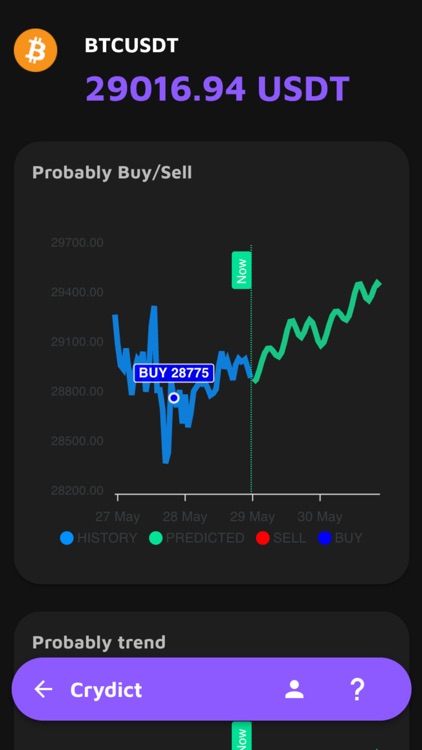Open the Probably trend card heading

99,642
